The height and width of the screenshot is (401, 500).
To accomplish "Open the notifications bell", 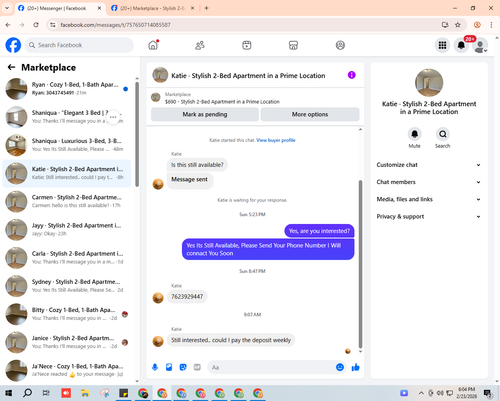I will [x=461, y=45].
